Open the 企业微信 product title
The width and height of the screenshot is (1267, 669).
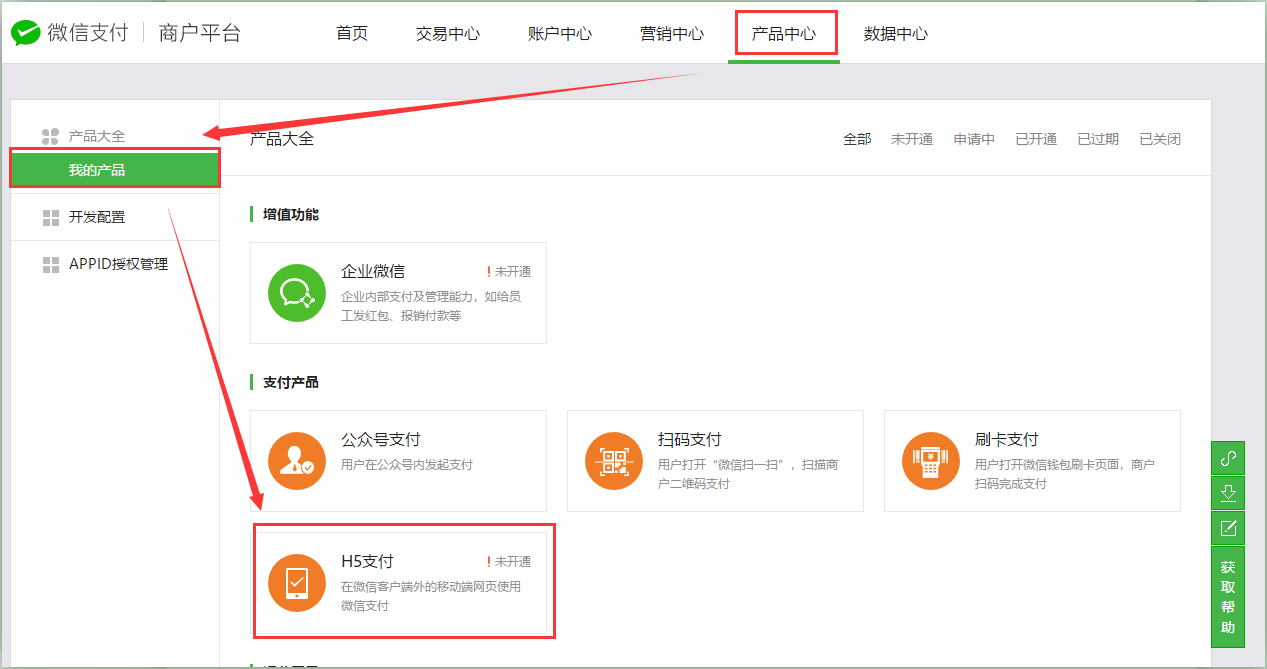pyautogui.click(x=373, y=272)
